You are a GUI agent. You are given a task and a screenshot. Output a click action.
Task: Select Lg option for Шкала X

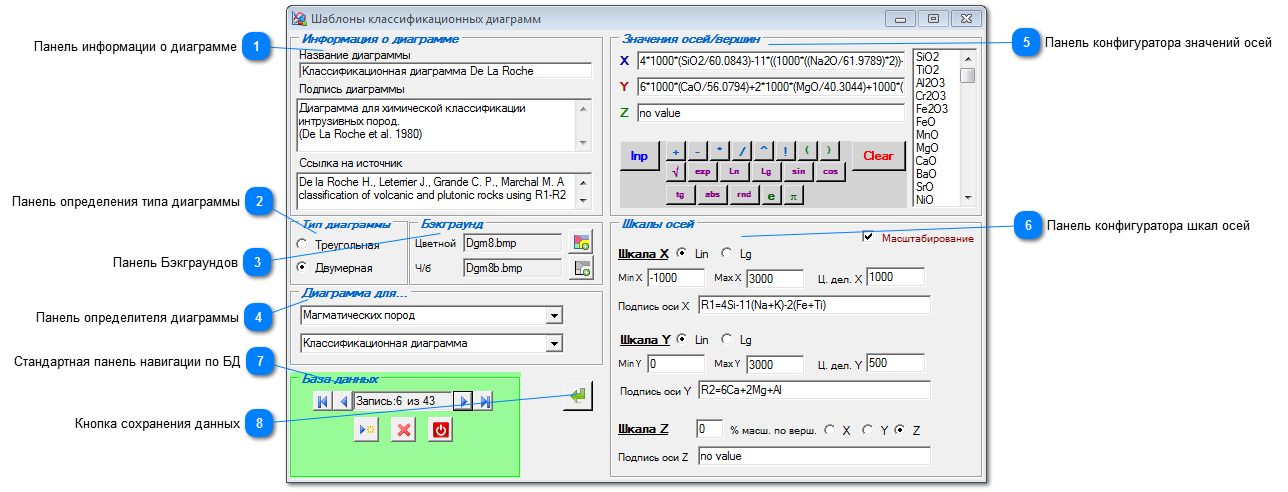(x=727, y=252)
